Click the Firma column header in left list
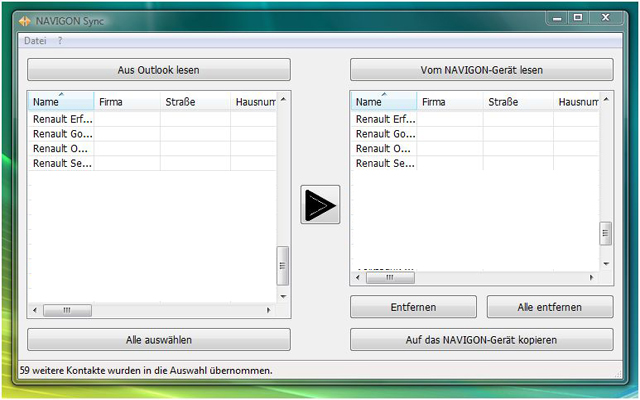This screenshot has height=400, width=640. [126, 102]
